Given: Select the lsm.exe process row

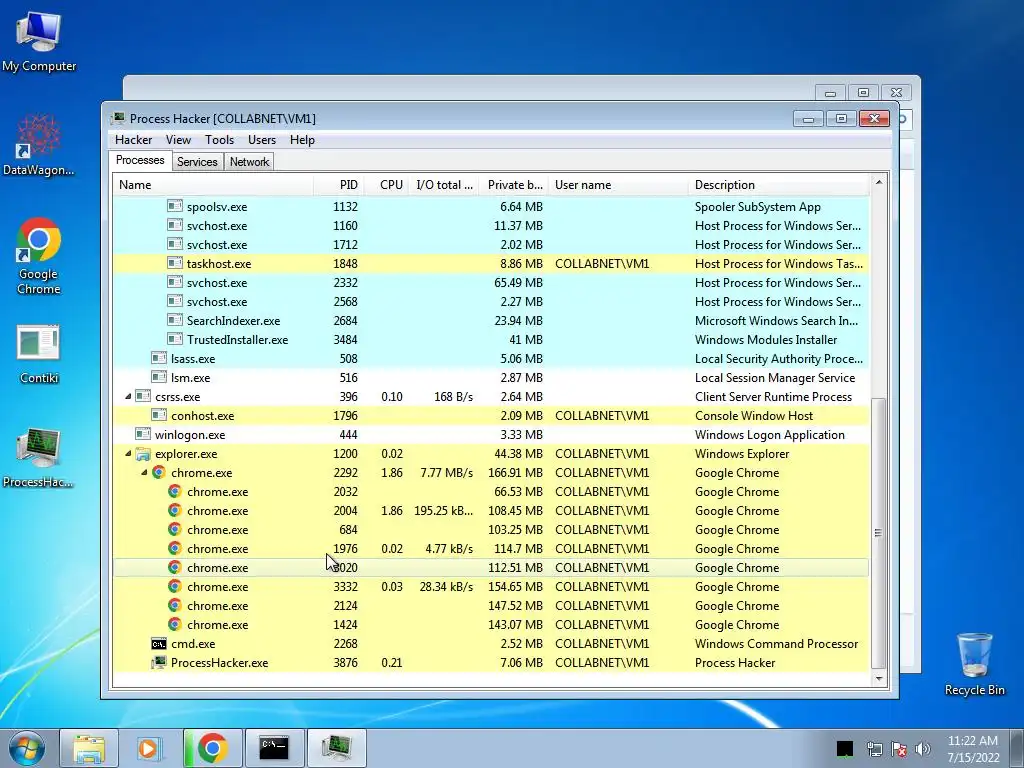Looking at the screenshot, I should pos(491,377).
